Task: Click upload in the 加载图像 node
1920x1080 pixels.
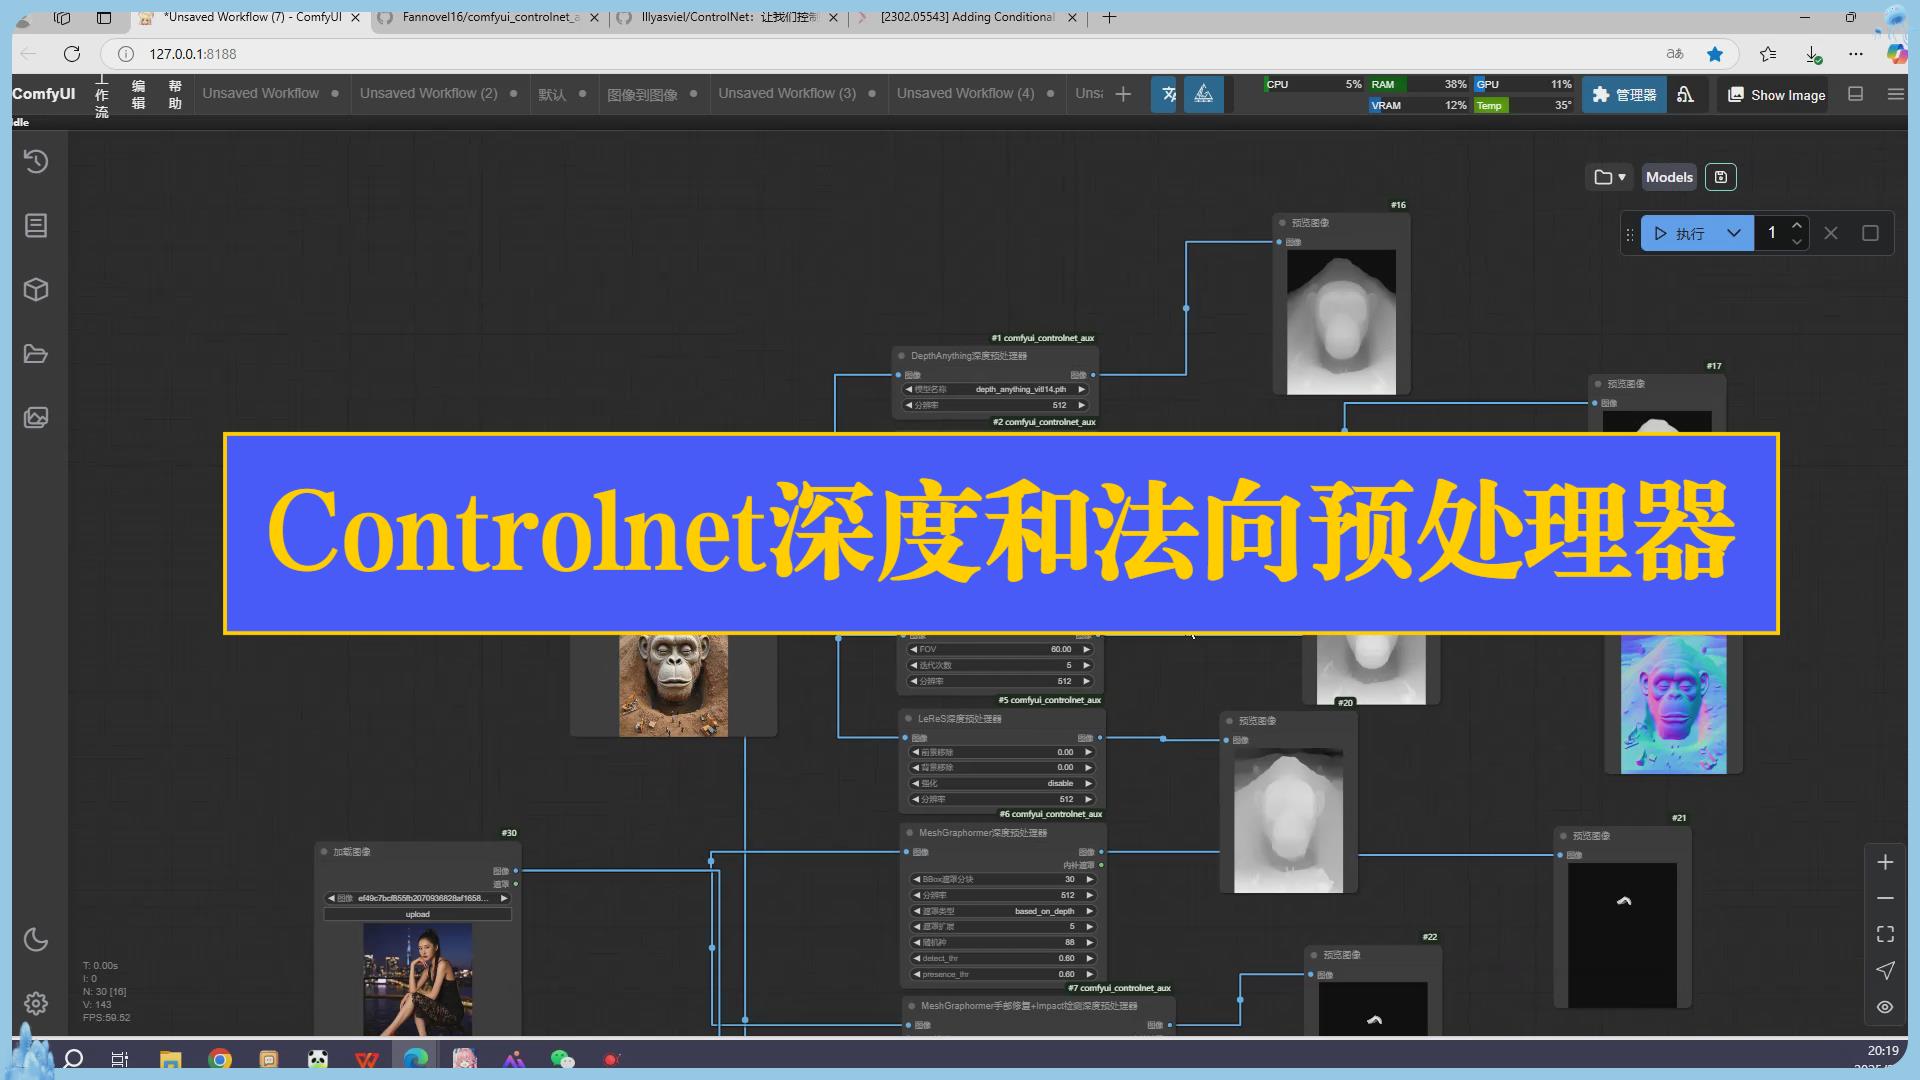Action: point(417,914)
